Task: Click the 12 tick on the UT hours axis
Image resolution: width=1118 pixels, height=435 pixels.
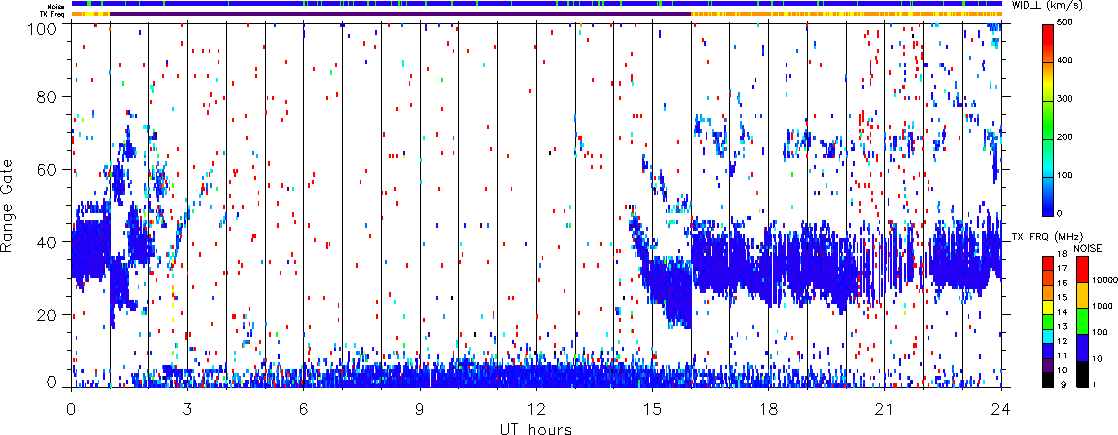Action: [536, 410]
